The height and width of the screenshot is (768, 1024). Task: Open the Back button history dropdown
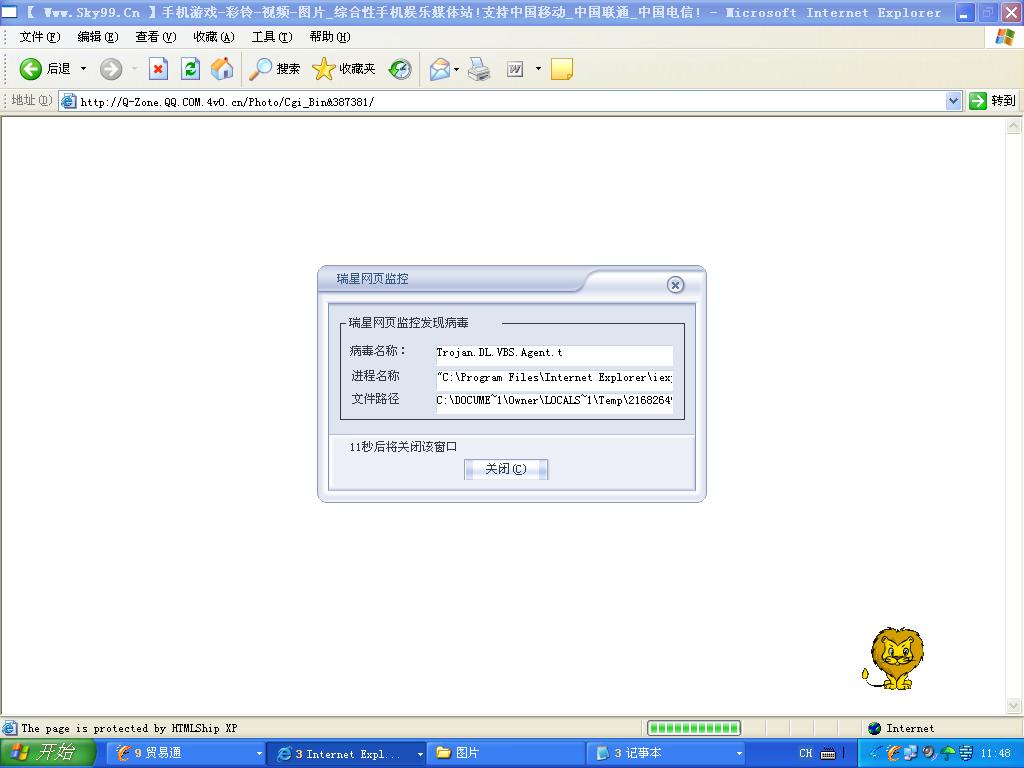(x=83, y=69)
